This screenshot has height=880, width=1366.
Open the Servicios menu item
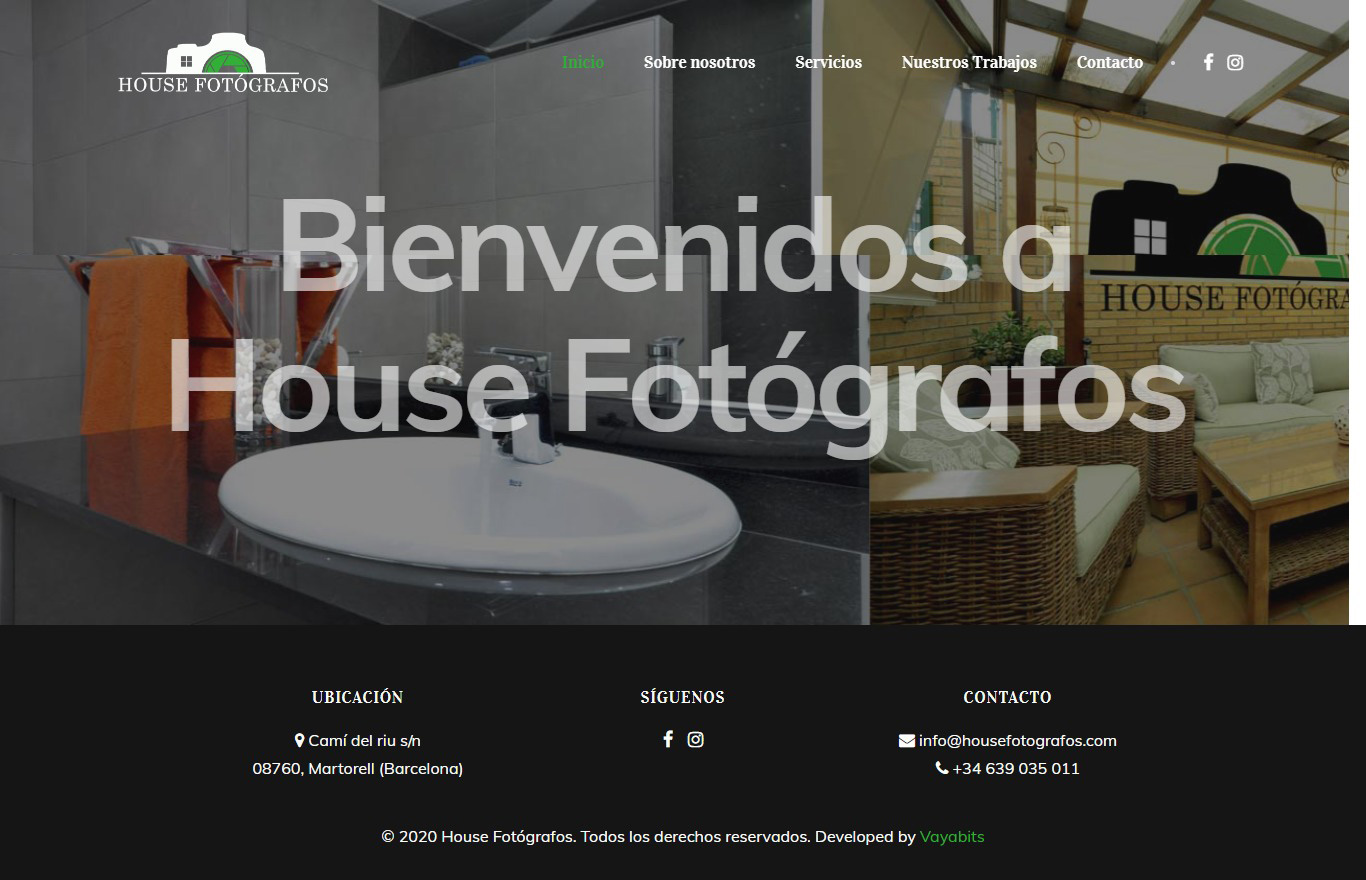pyautogui.click(x=828, y=62)
